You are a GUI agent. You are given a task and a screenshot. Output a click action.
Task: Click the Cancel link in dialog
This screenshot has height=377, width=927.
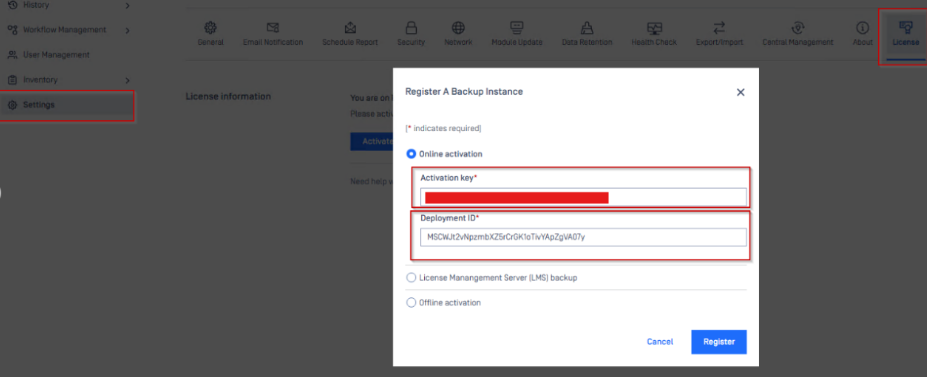coord(660,342)
